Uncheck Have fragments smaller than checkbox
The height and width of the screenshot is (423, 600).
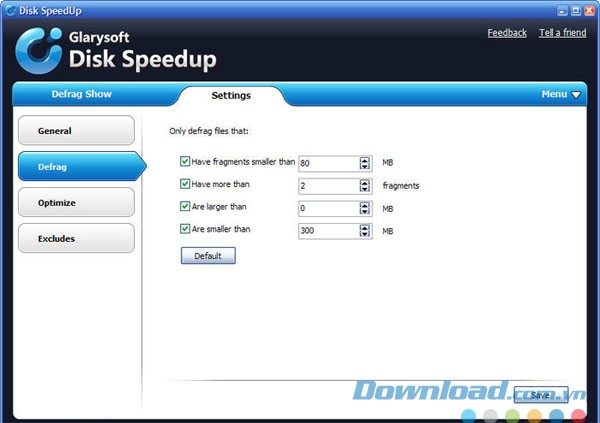click(185, 161)
